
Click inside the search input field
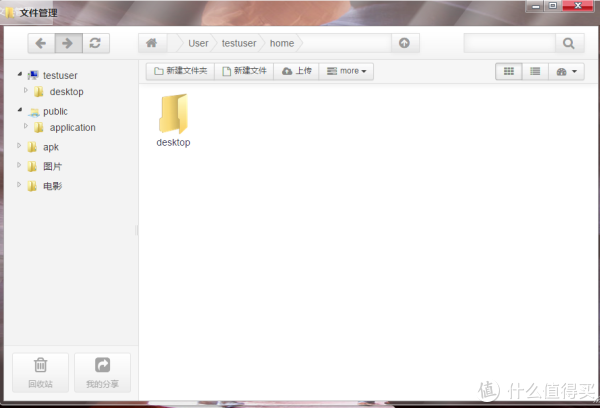pos(509,43)
